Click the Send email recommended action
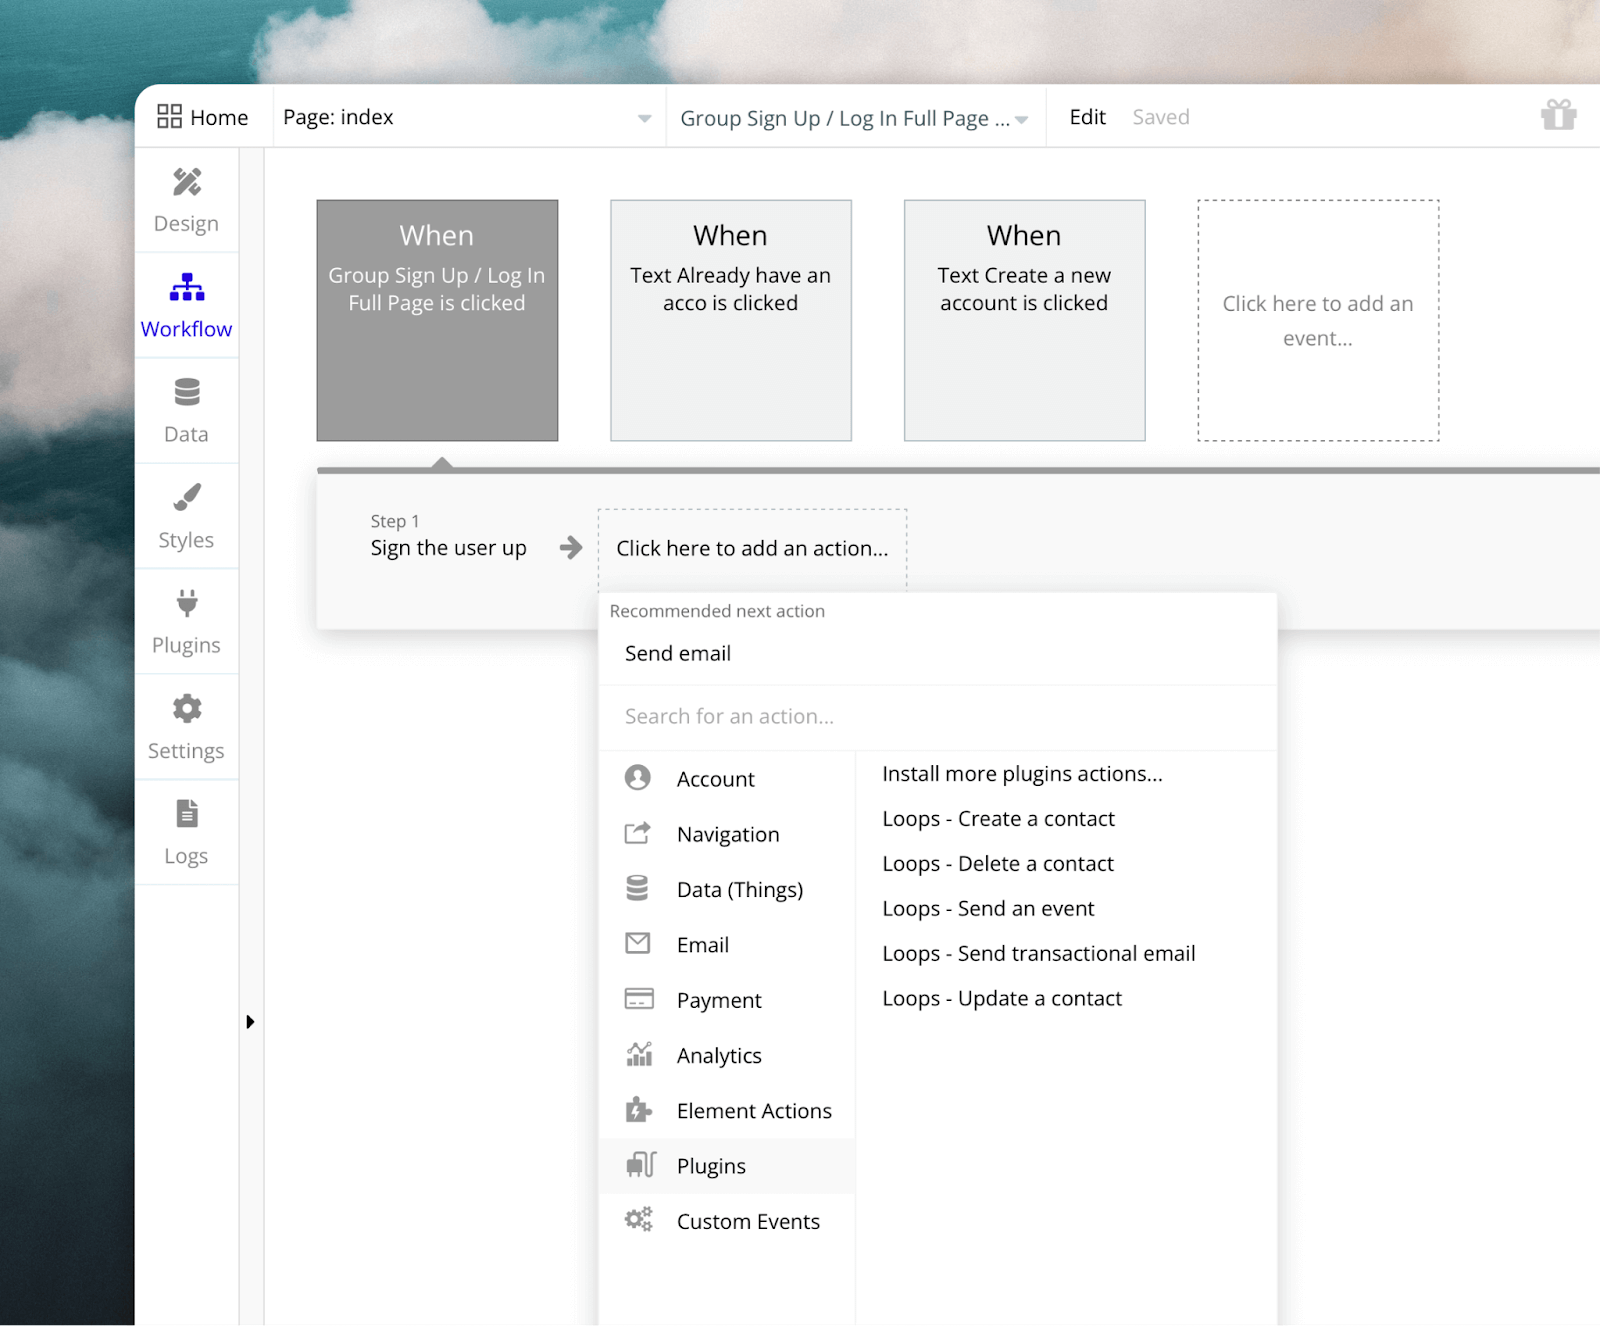This screenshot has height=1326, width=1600. pos(677,653)
